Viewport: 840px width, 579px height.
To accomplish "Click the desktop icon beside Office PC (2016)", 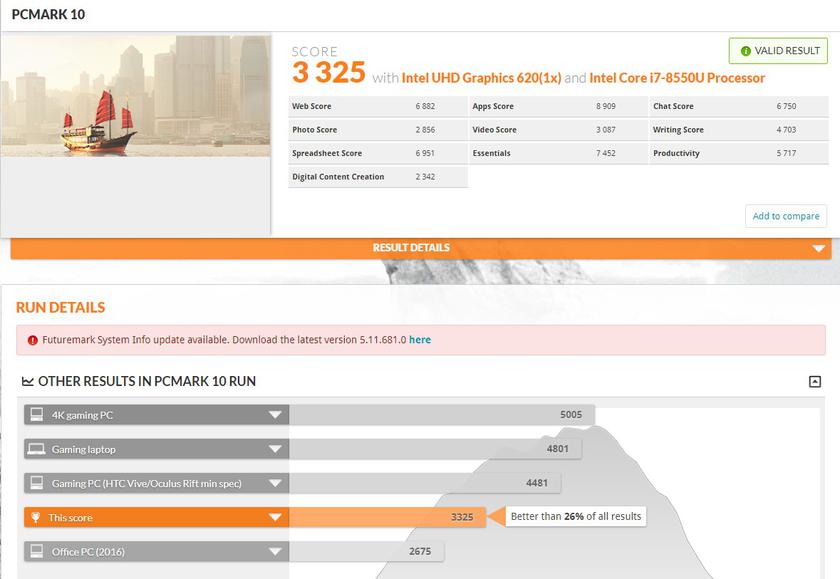I will (x=36, y=551).
